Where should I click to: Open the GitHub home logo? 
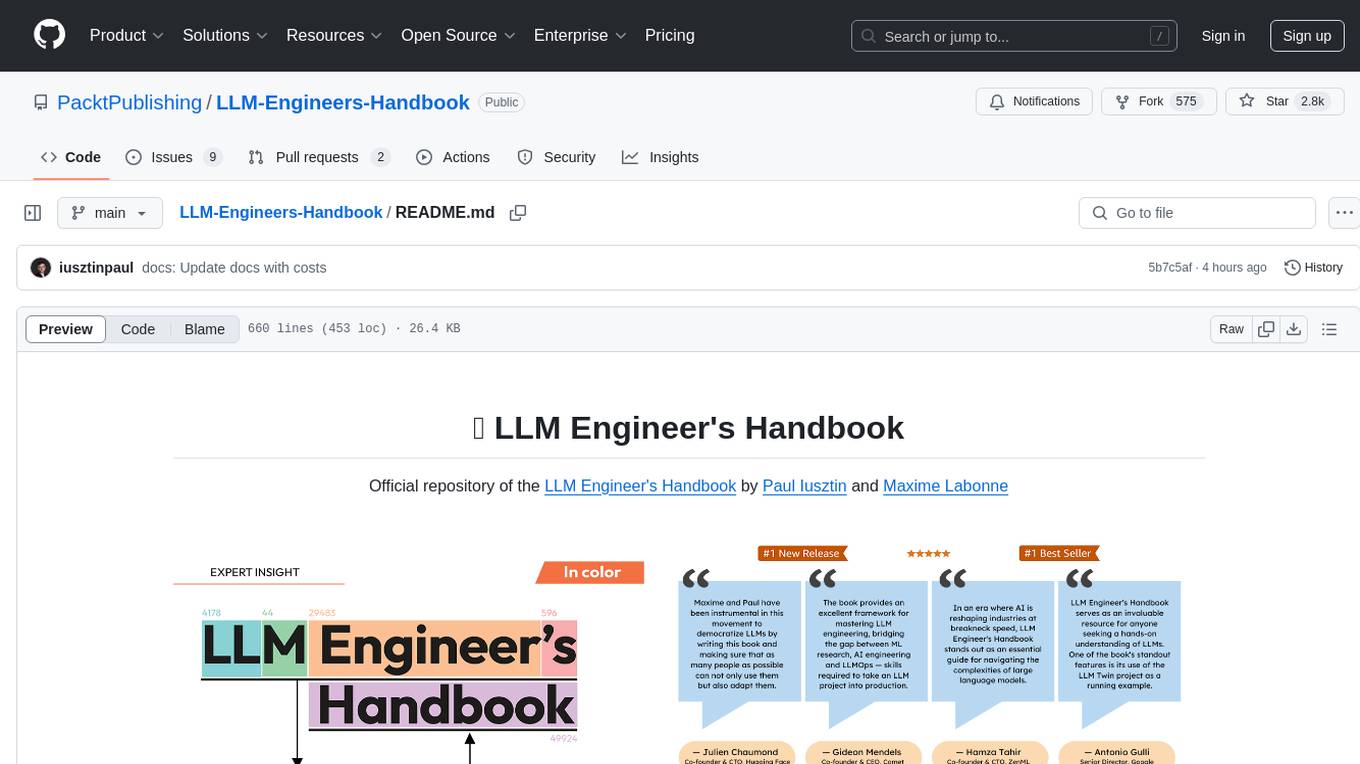click(x=49, y=35)
